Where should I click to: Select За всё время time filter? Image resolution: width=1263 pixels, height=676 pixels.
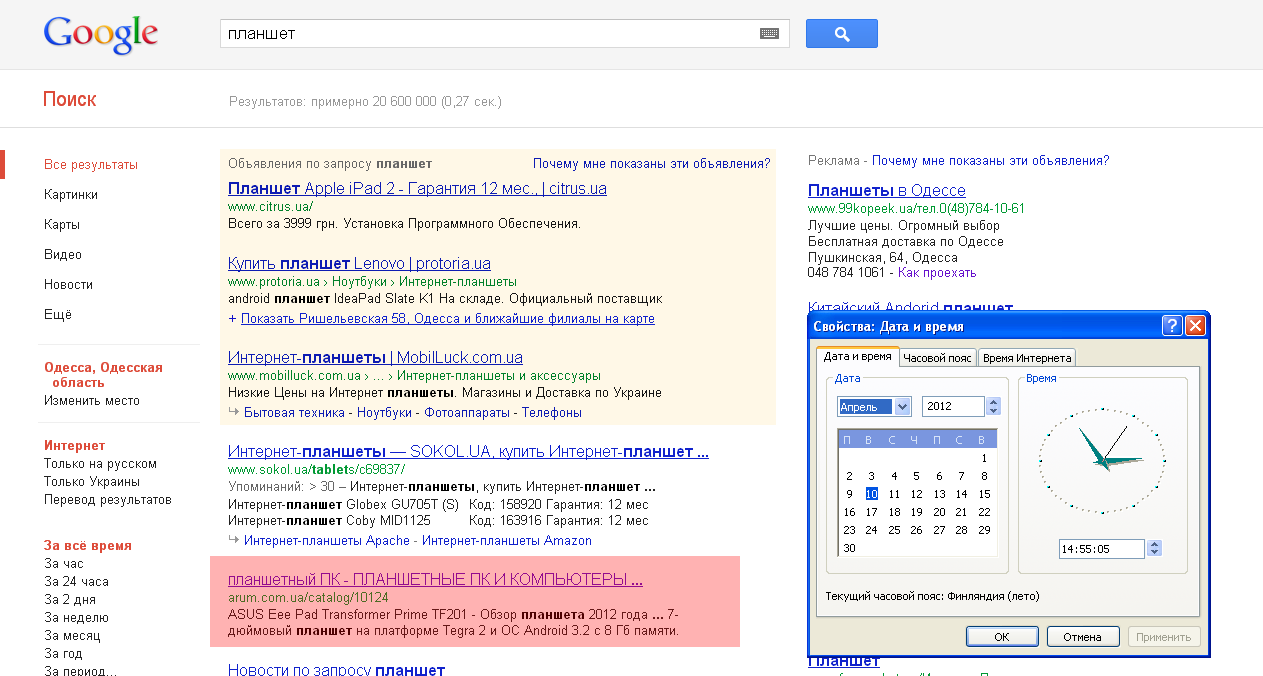pos(88,546)
